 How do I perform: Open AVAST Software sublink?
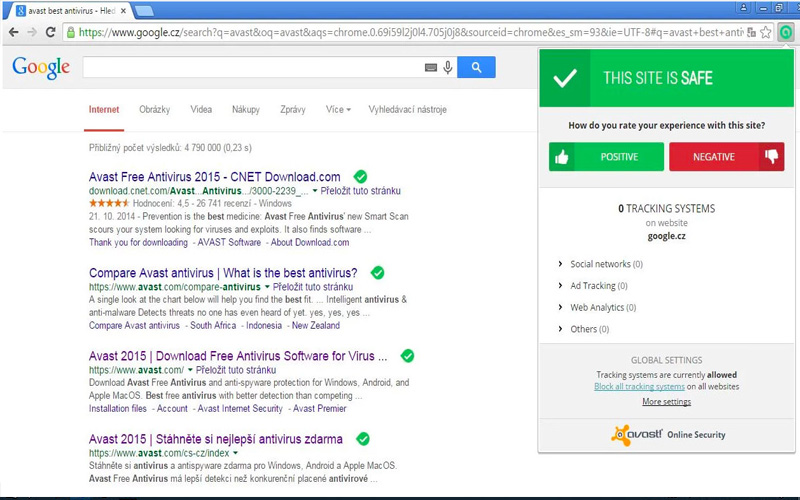pos(229,242)
